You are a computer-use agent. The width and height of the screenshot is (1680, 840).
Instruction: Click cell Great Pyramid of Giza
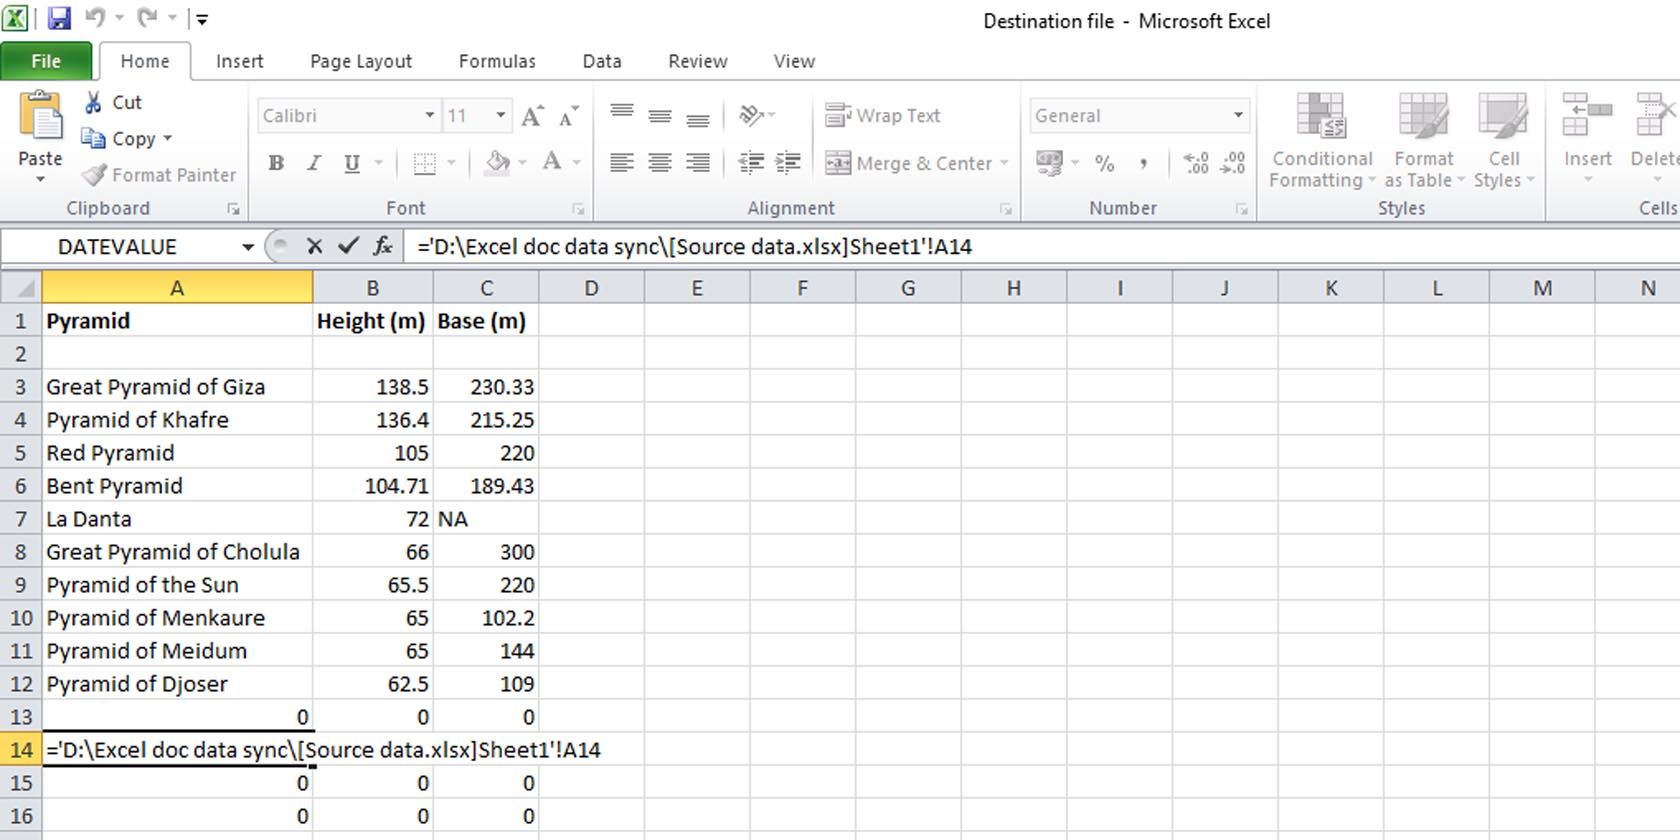click(x=177, y=387)
